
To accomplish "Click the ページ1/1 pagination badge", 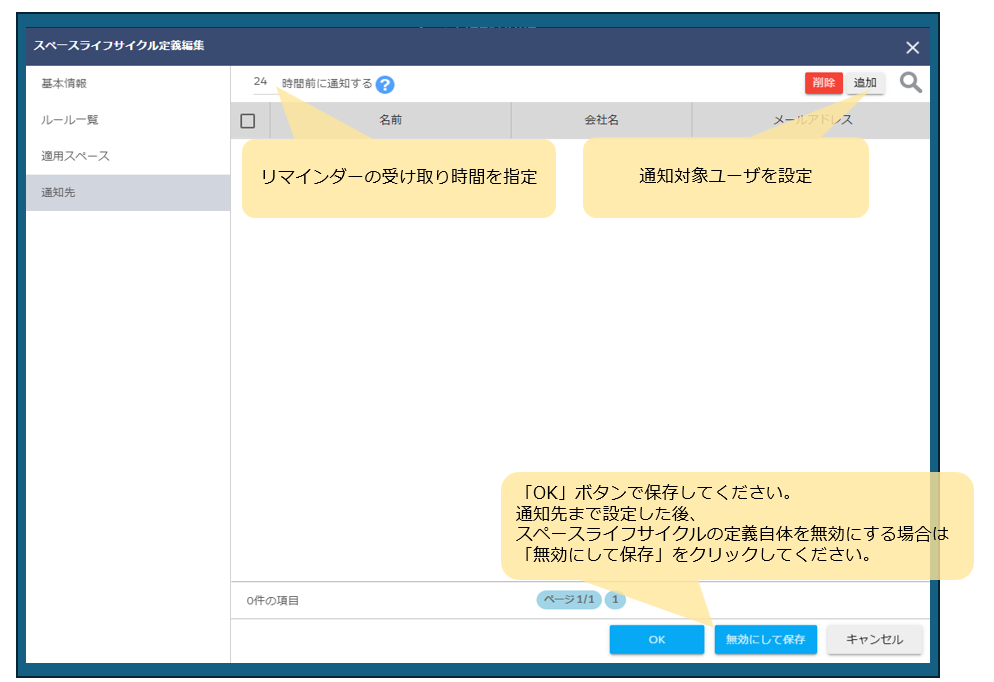I will point(568,600).
